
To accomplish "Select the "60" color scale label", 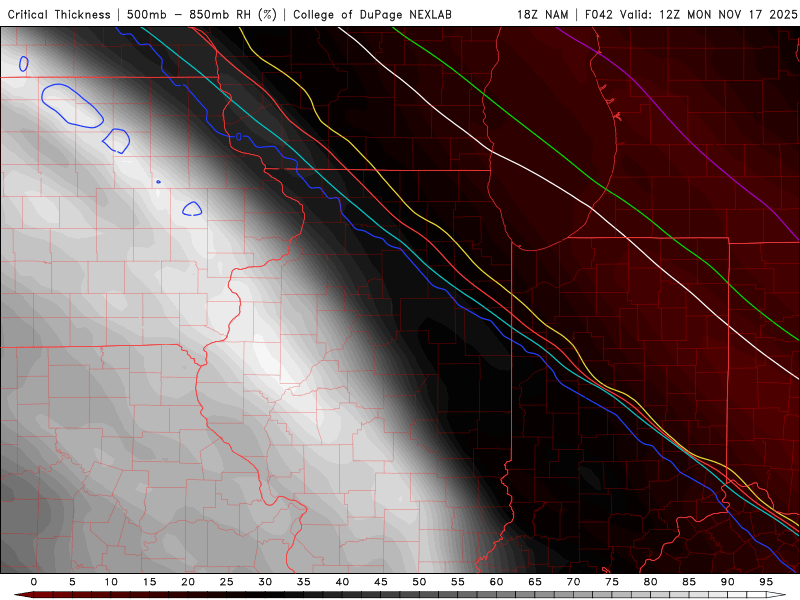I will pos(496,582).
